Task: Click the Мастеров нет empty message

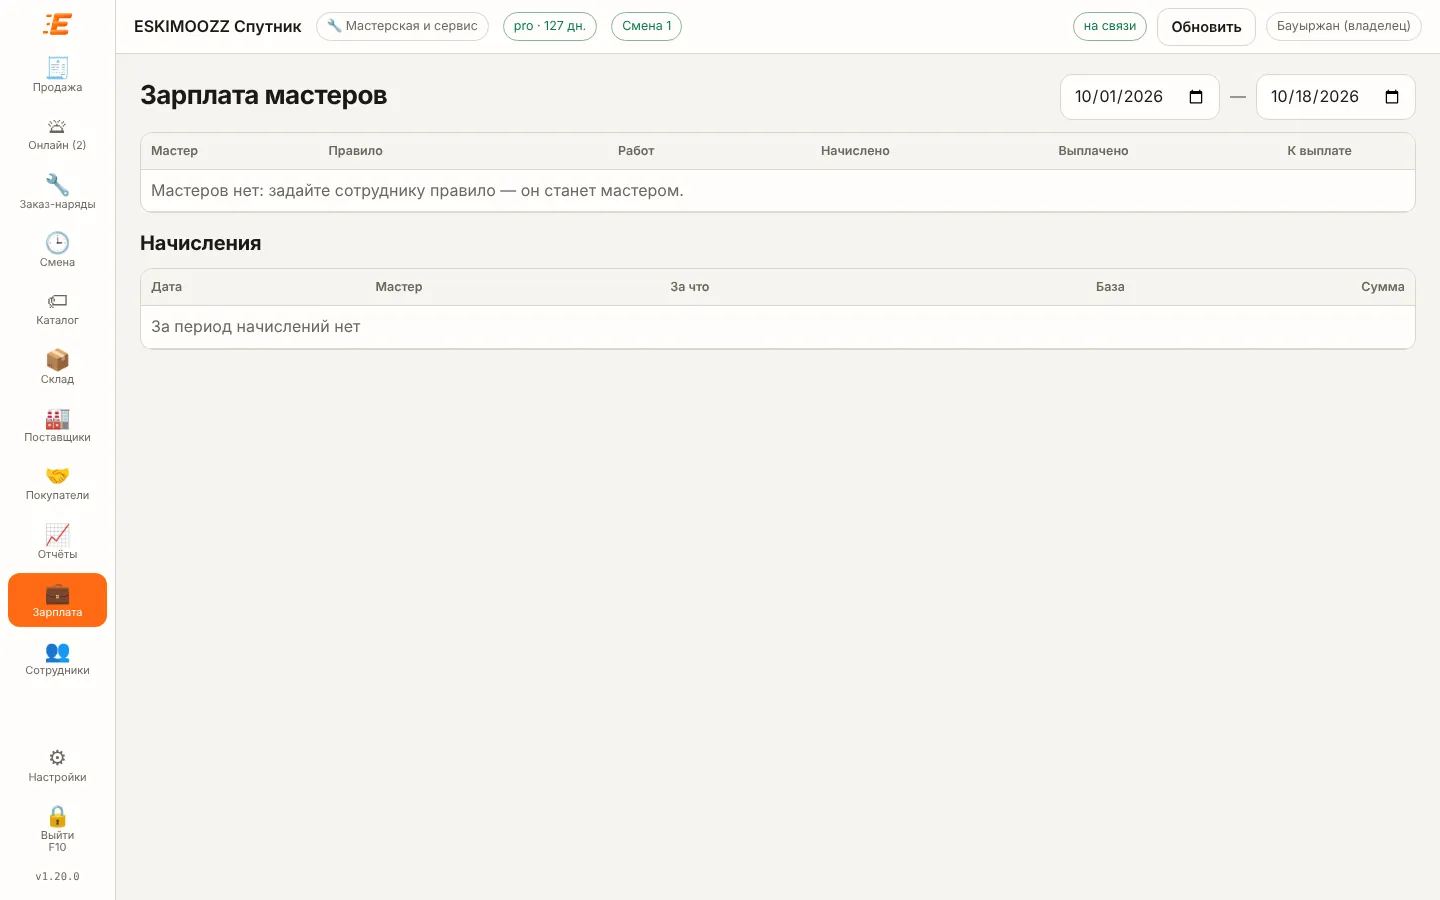Action: (417, 191)
